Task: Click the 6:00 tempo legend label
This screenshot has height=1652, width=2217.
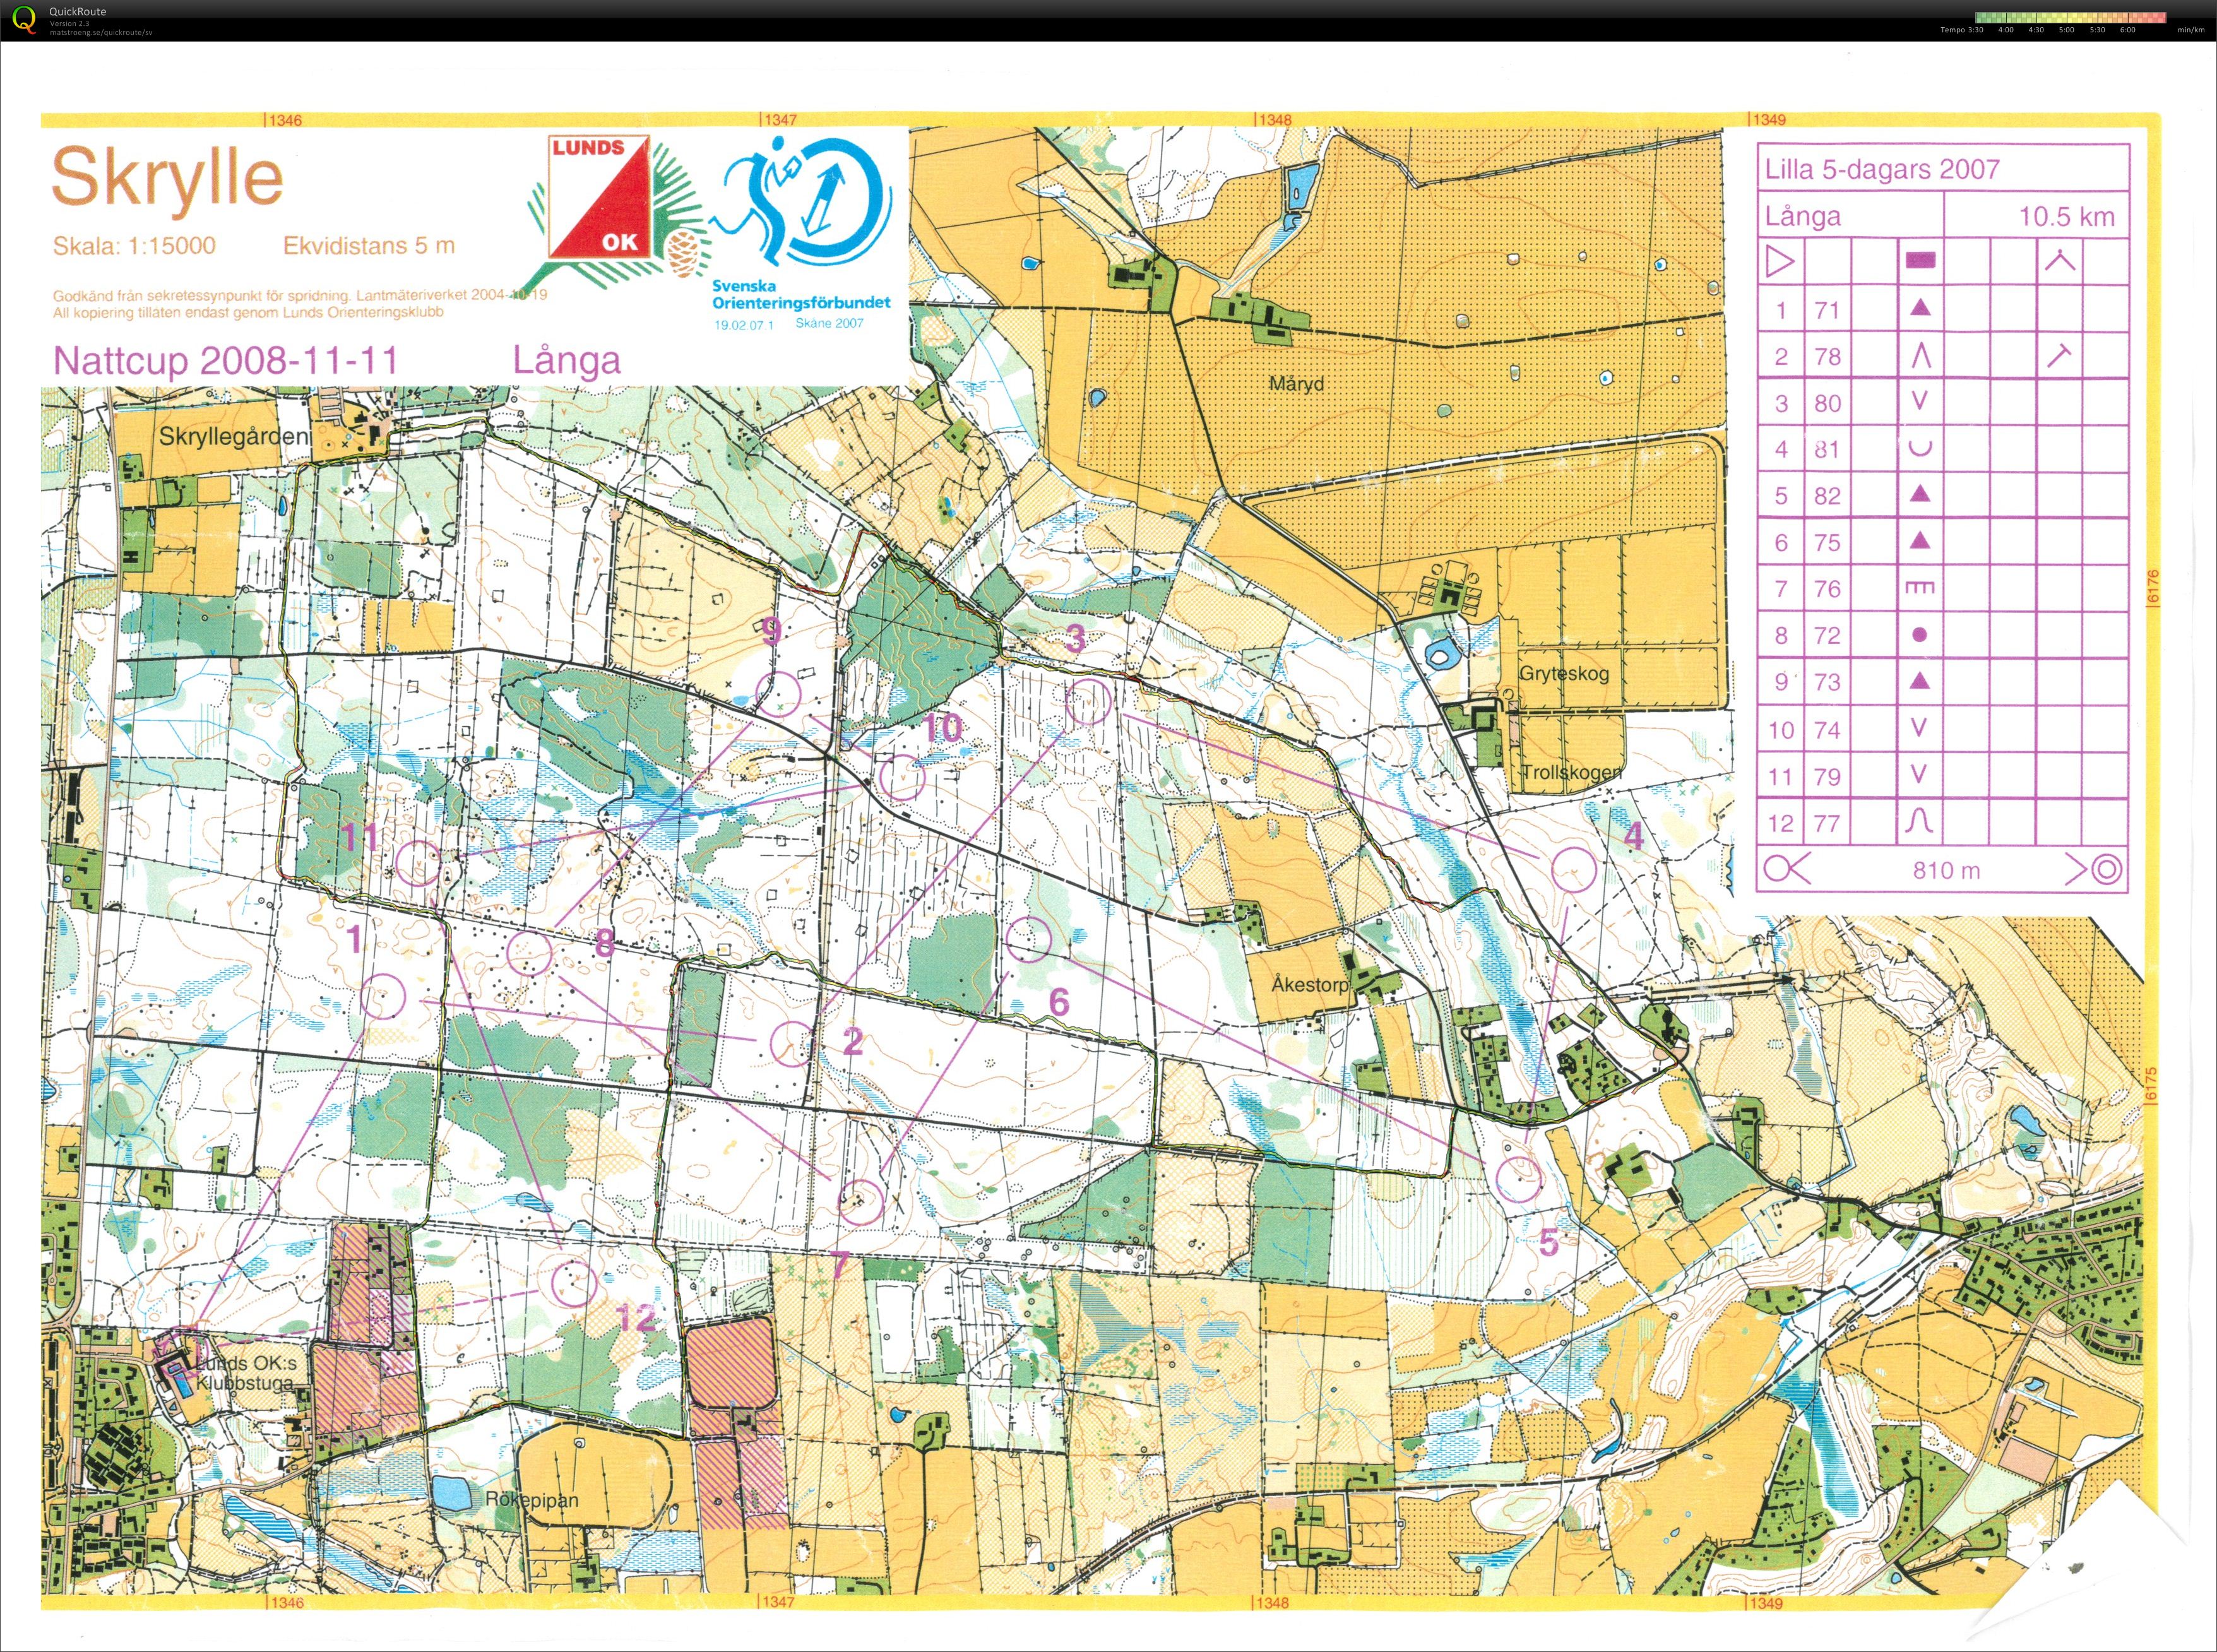Action: [2127, 30]
